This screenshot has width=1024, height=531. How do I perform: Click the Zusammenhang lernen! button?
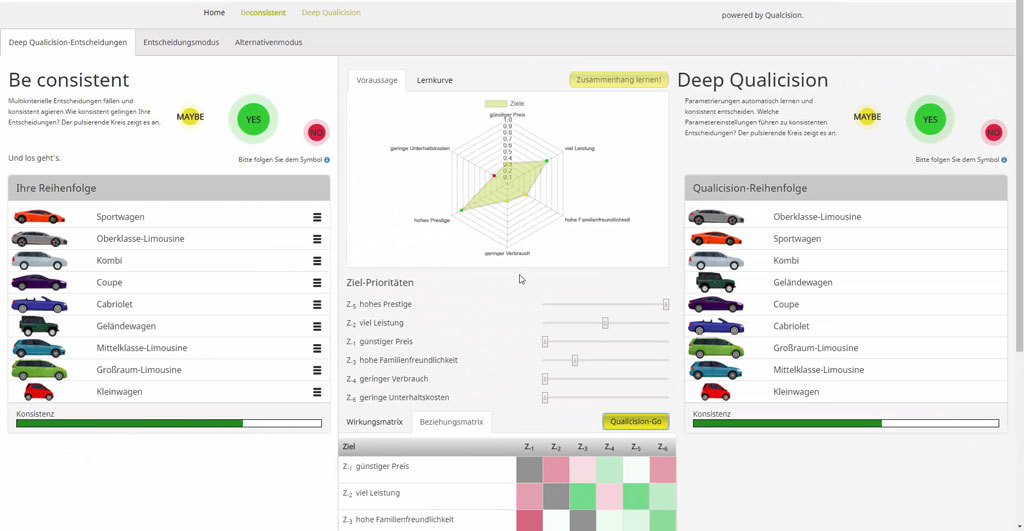tap(619, 80)
